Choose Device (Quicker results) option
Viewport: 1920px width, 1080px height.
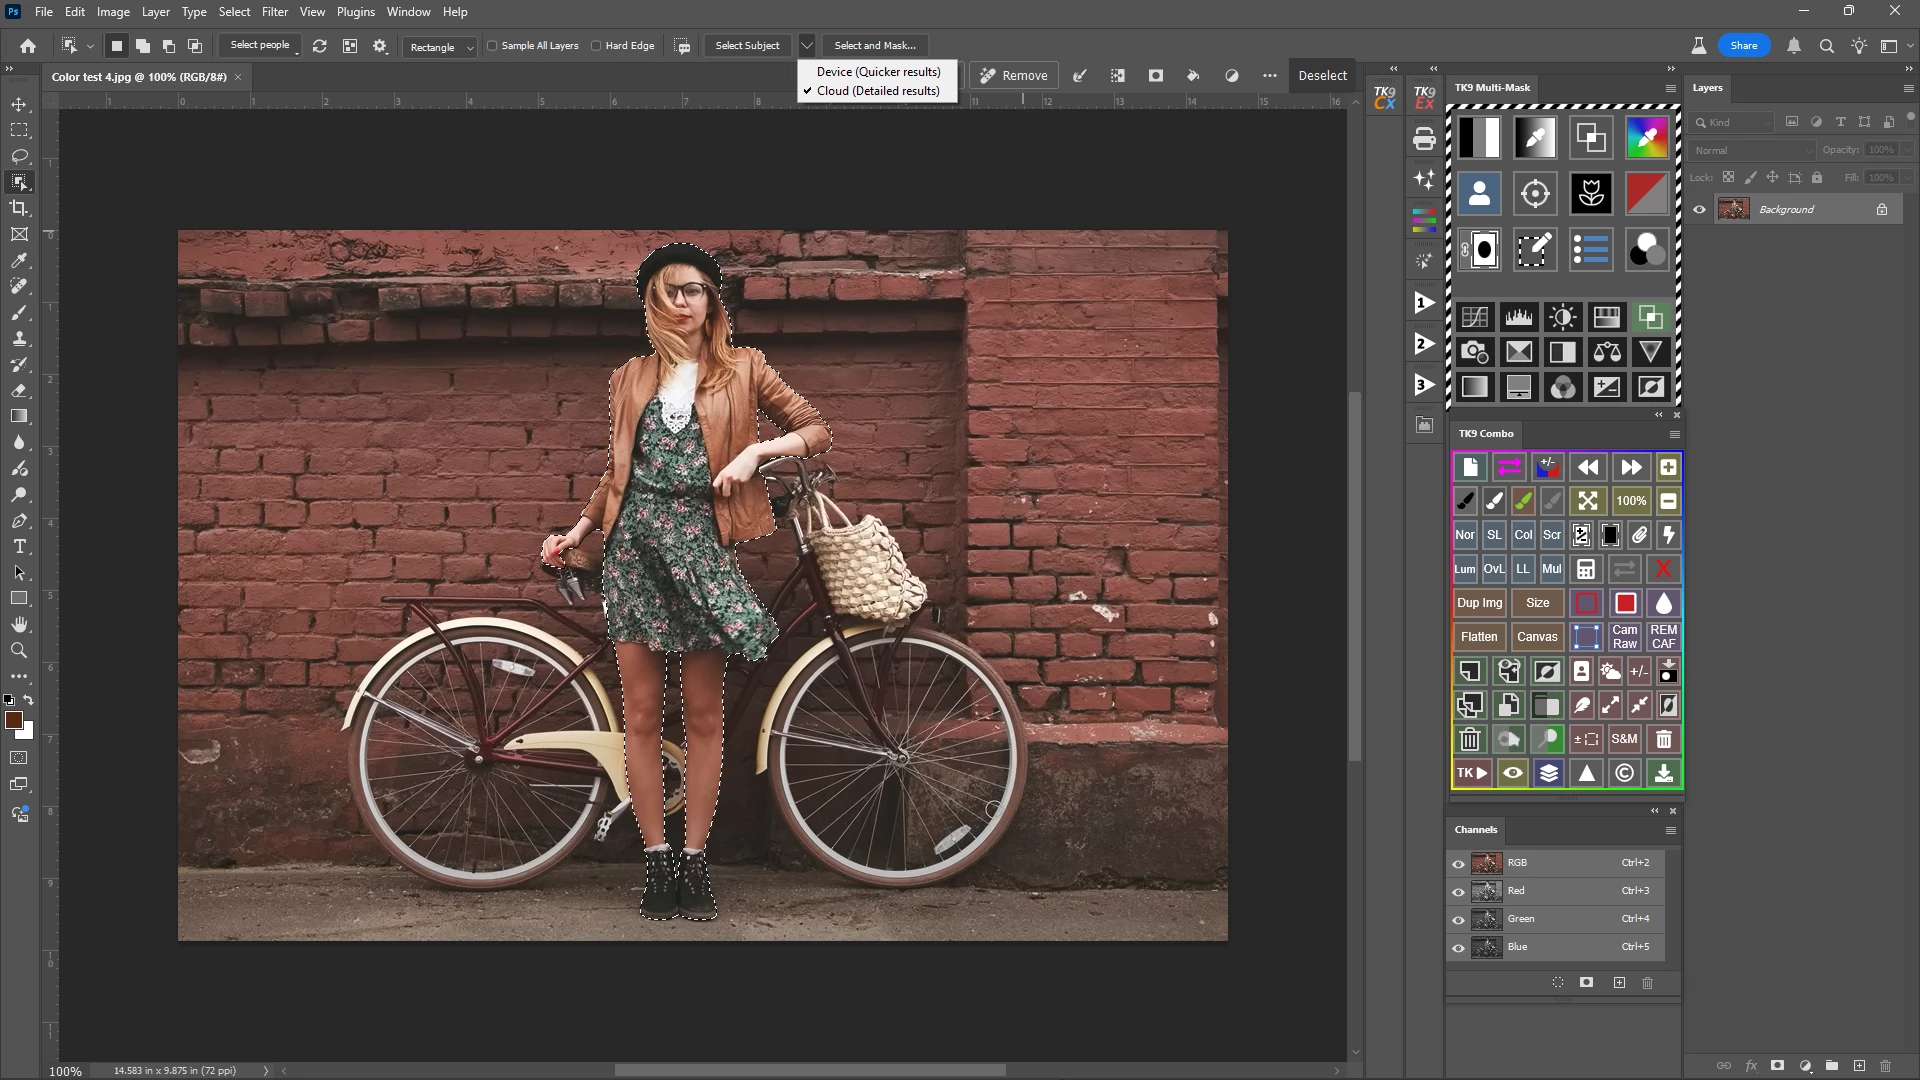[878, 72]
